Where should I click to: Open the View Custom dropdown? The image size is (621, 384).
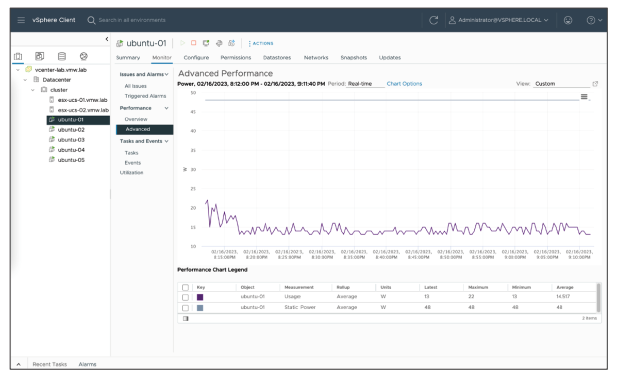pyautogui.click(x=561, y=84)
